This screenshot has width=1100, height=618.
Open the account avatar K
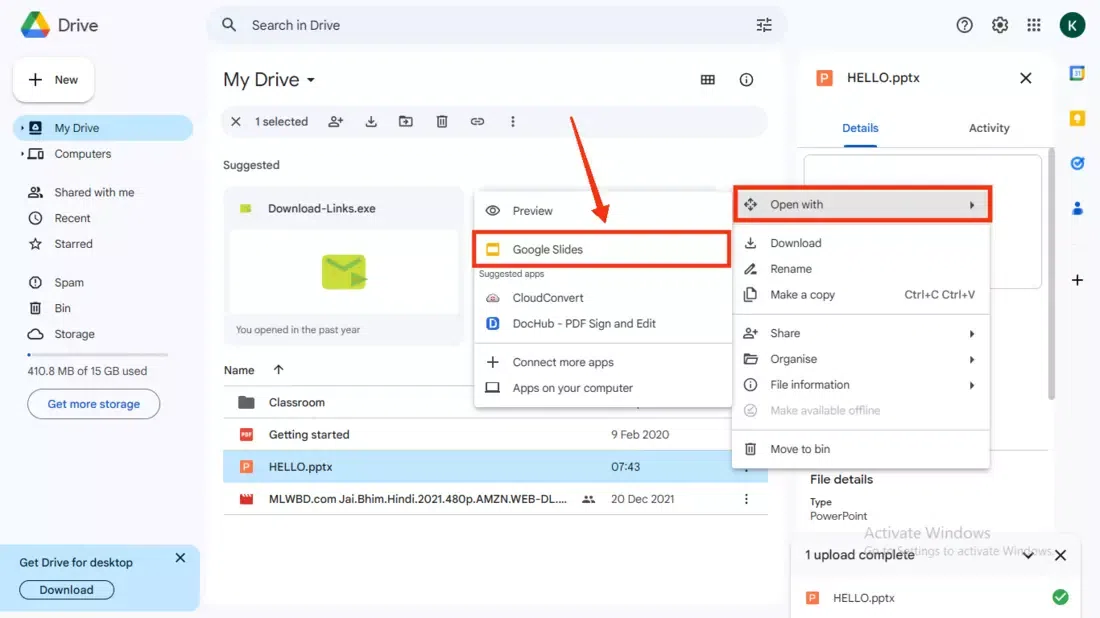pyautogui.click(x=1072, y=25)
